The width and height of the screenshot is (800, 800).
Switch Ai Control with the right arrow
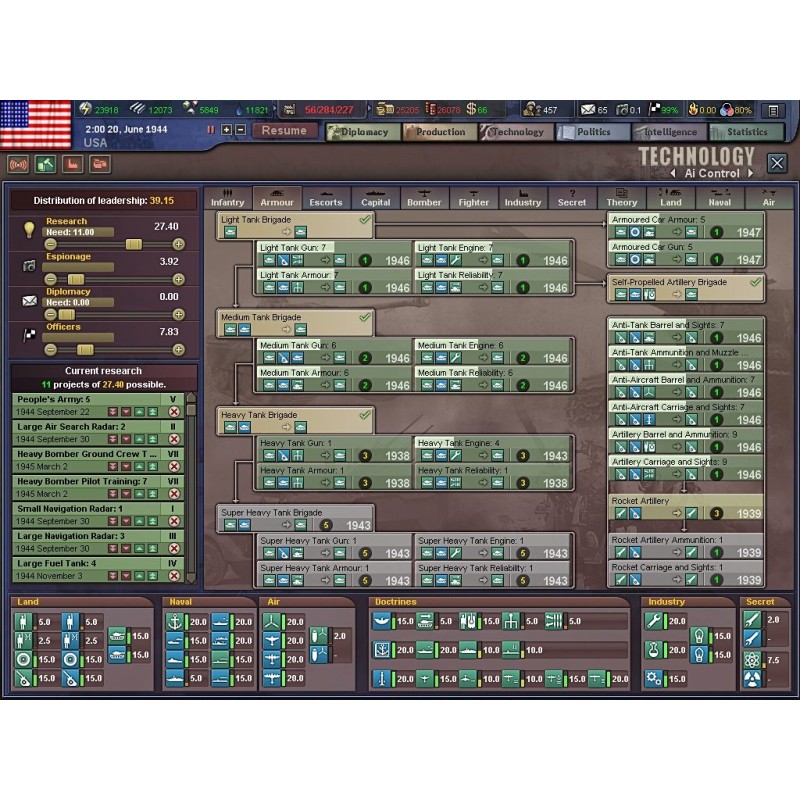pyautogui.click(x=749, y=174)
